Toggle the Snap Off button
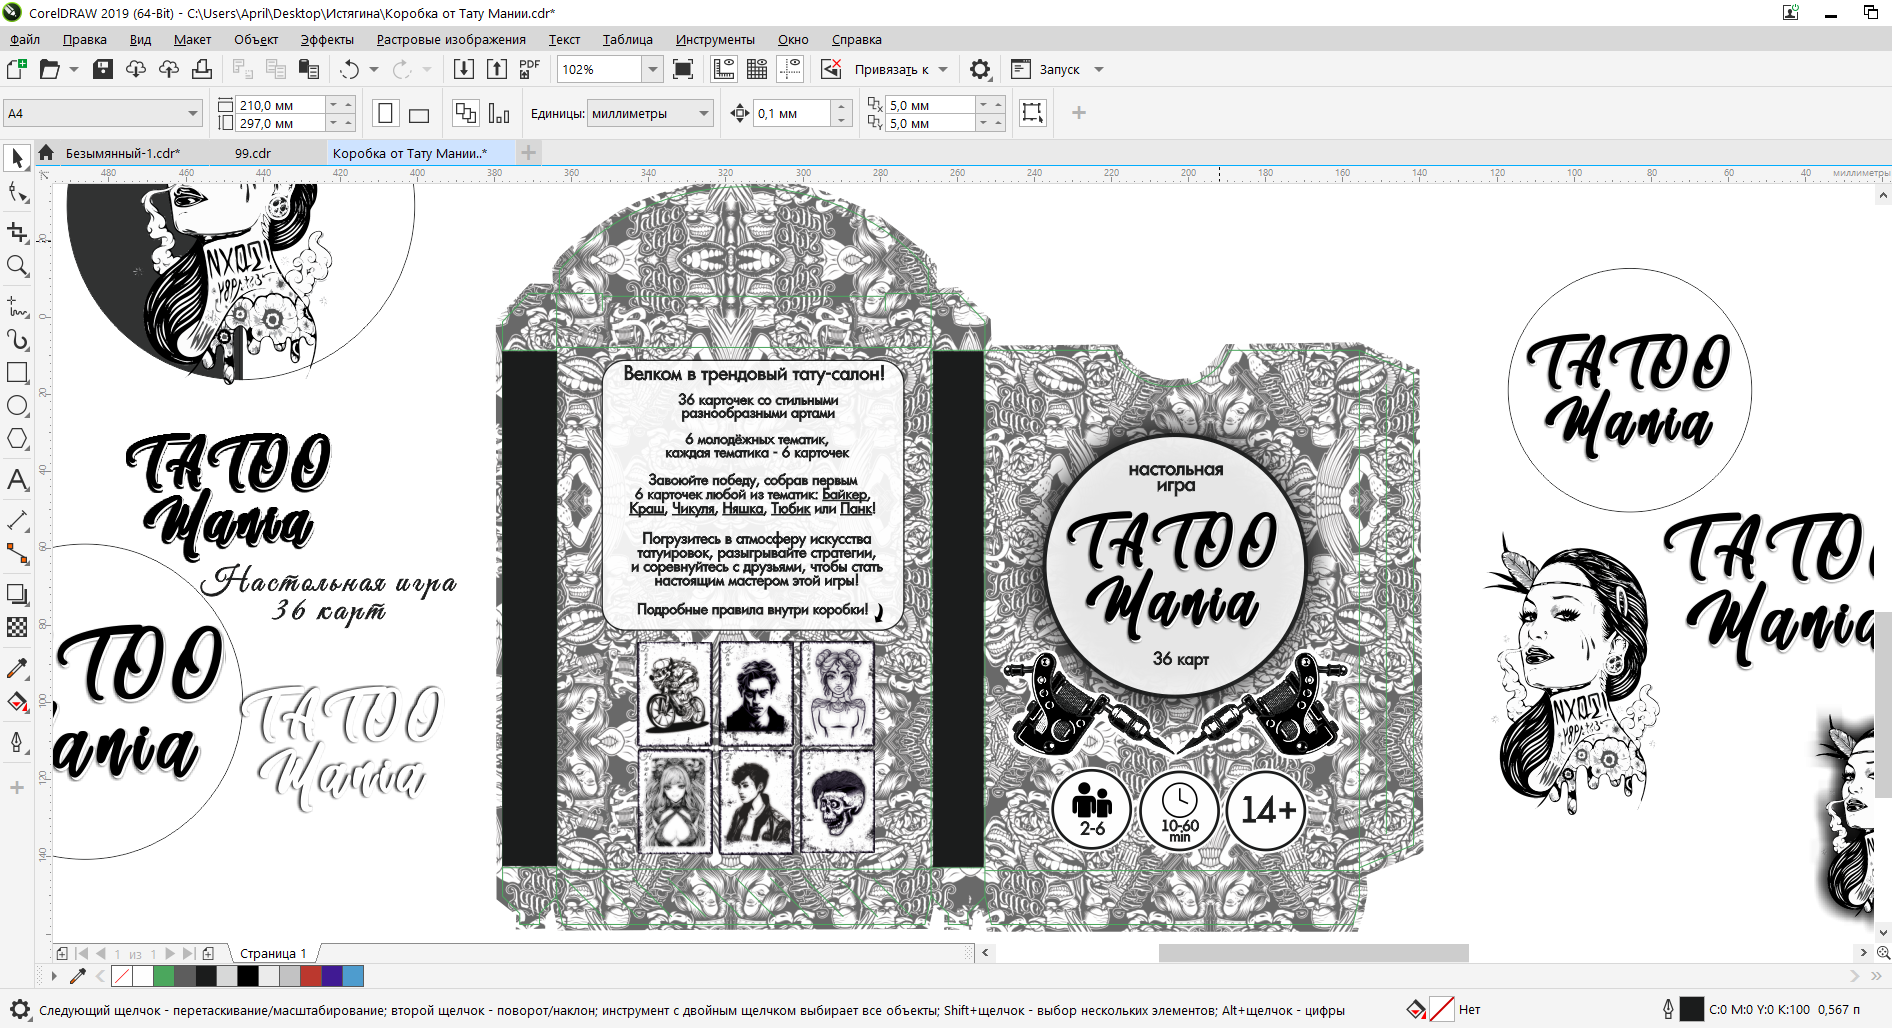The width and height of the screenshot is (1892, 1028). pyautogui.click(x=831, y=69)
